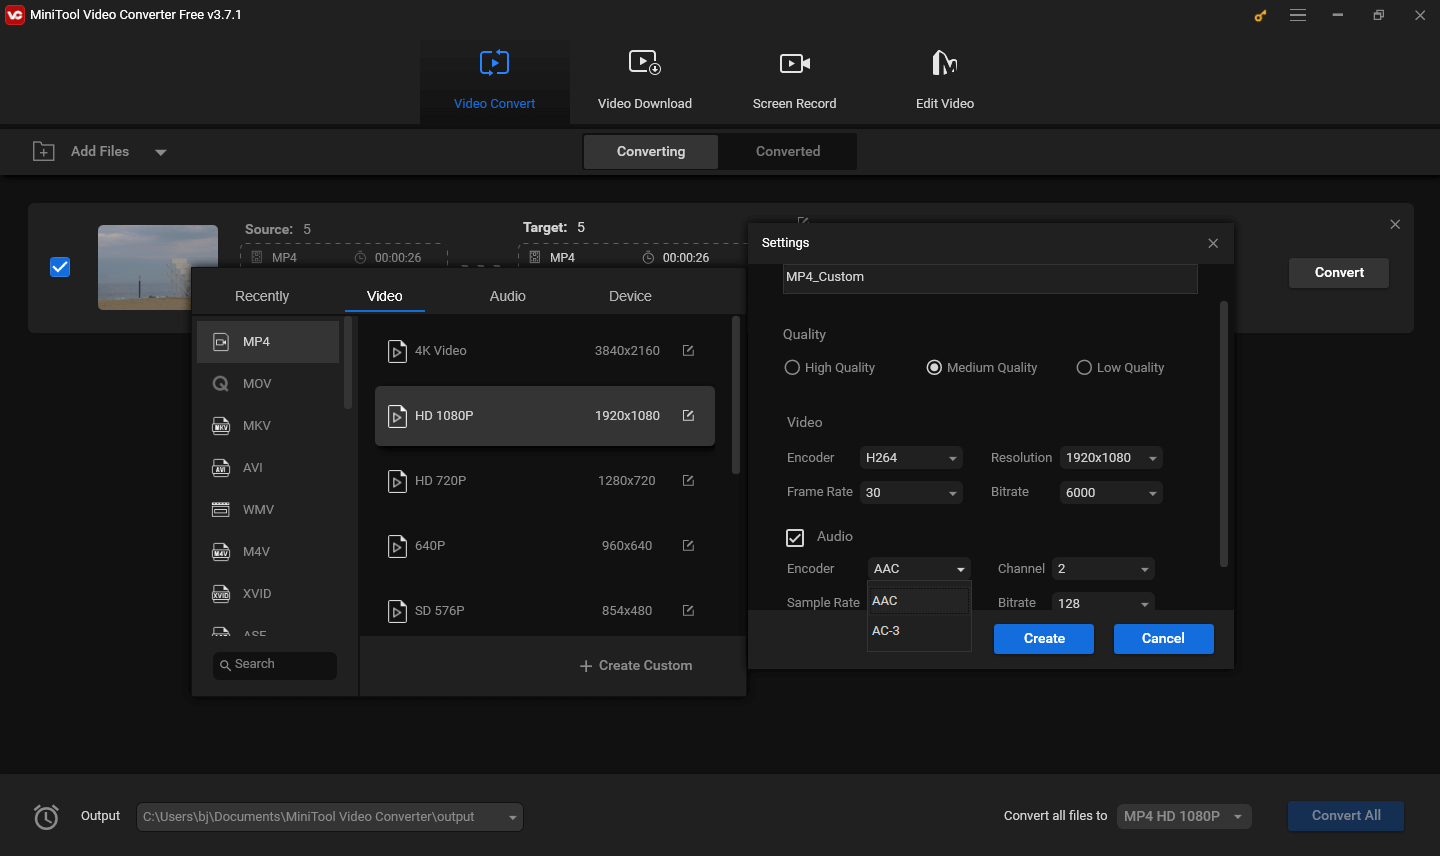Viewport: 1440px width, 856px height.
Task: Edit the 4K Video preset settings
Action: (x=688, y=351)
